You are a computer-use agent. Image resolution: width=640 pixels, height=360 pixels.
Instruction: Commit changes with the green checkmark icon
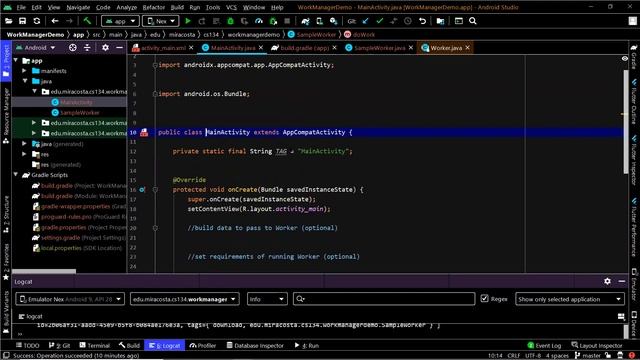(380, 21)
